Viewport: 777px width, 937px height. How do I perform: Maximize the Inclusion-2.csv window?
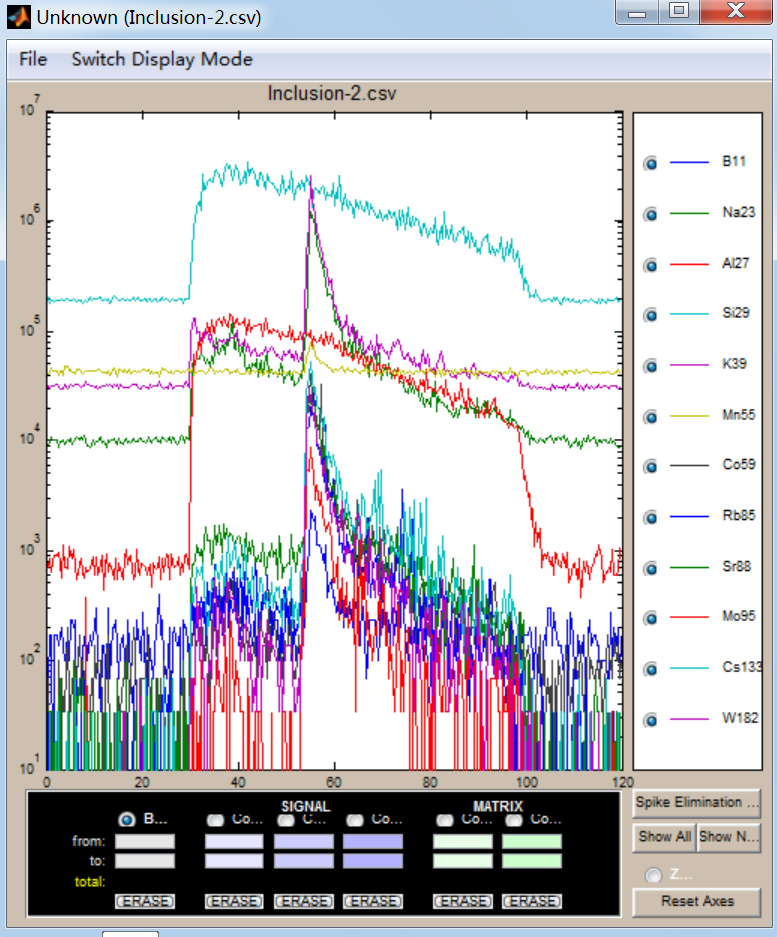click(x=679, y=11)
